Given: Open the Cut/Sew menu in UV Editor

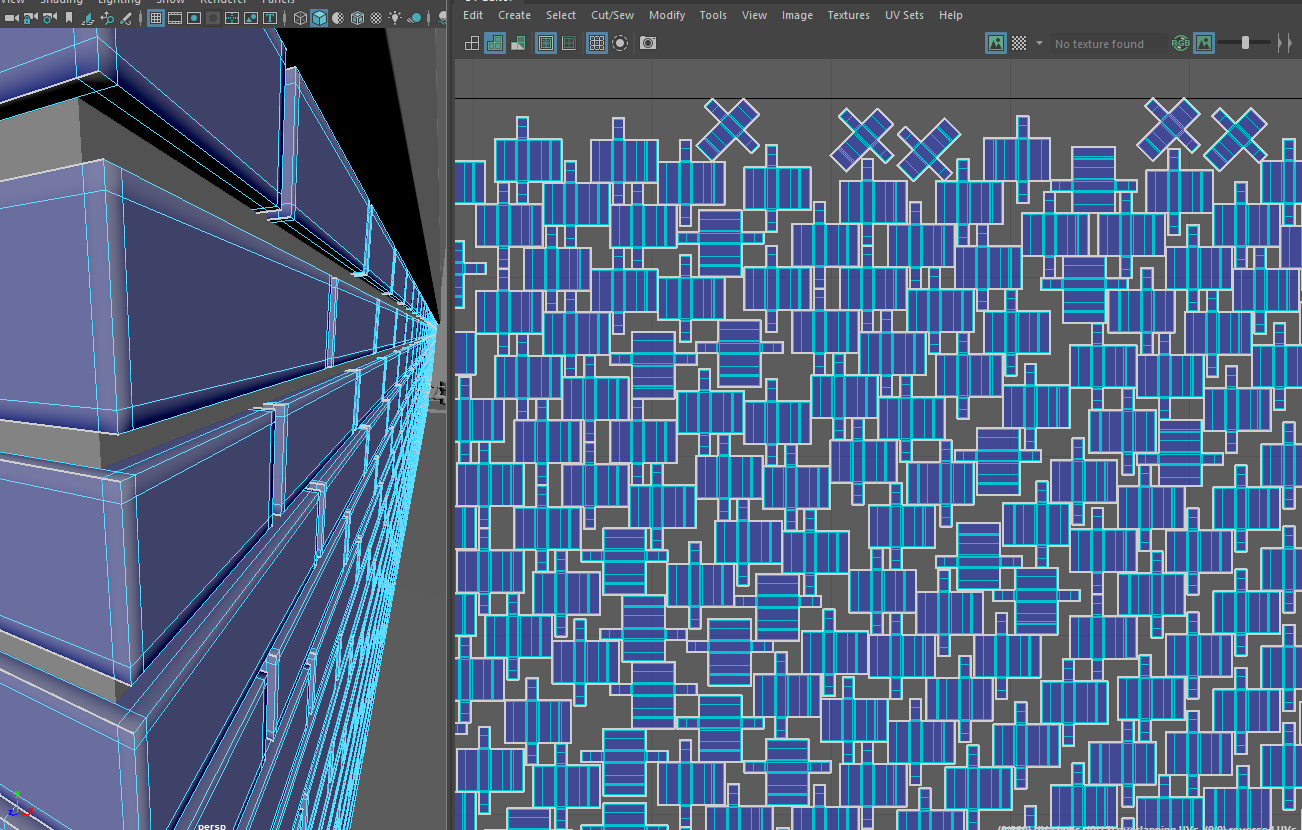Looking at the screenshot, I should click(x=612, y=15).
